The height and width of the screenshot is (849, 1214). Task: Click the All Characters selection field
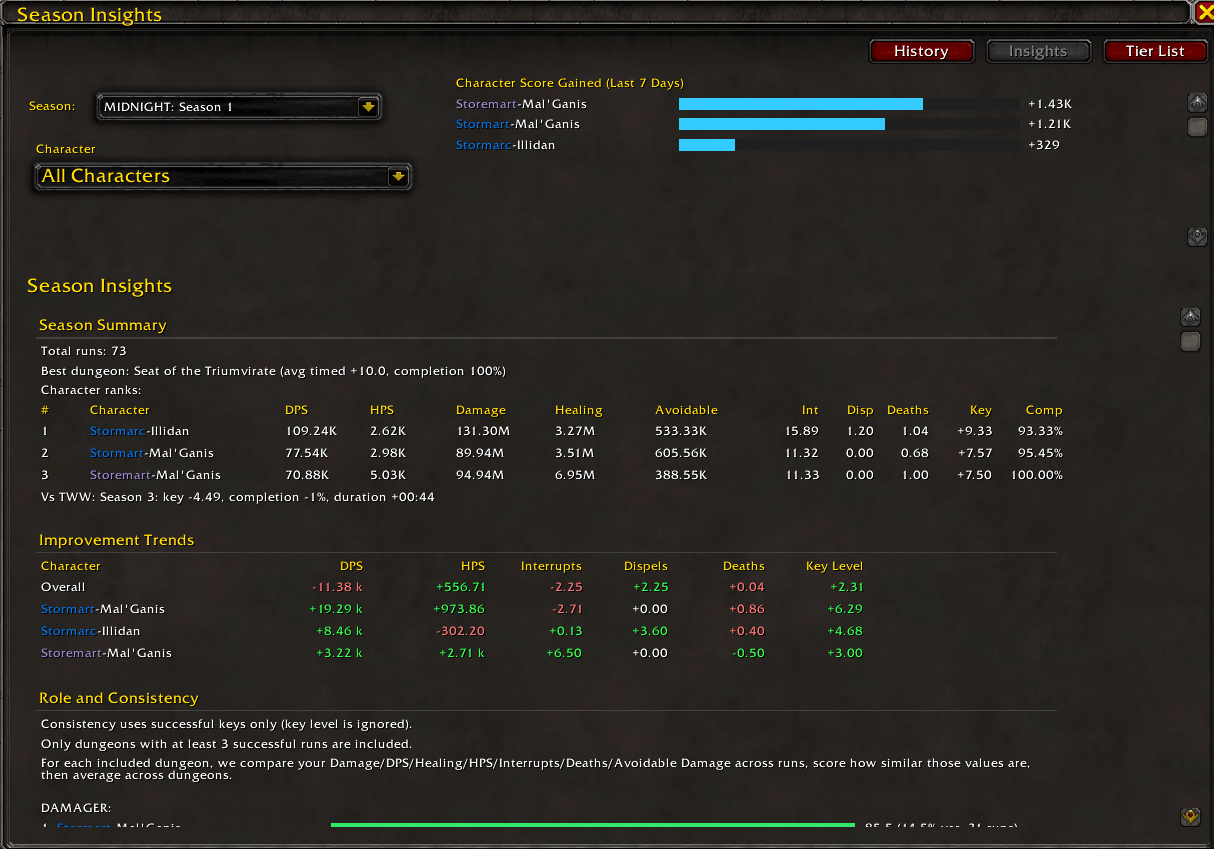223,176
